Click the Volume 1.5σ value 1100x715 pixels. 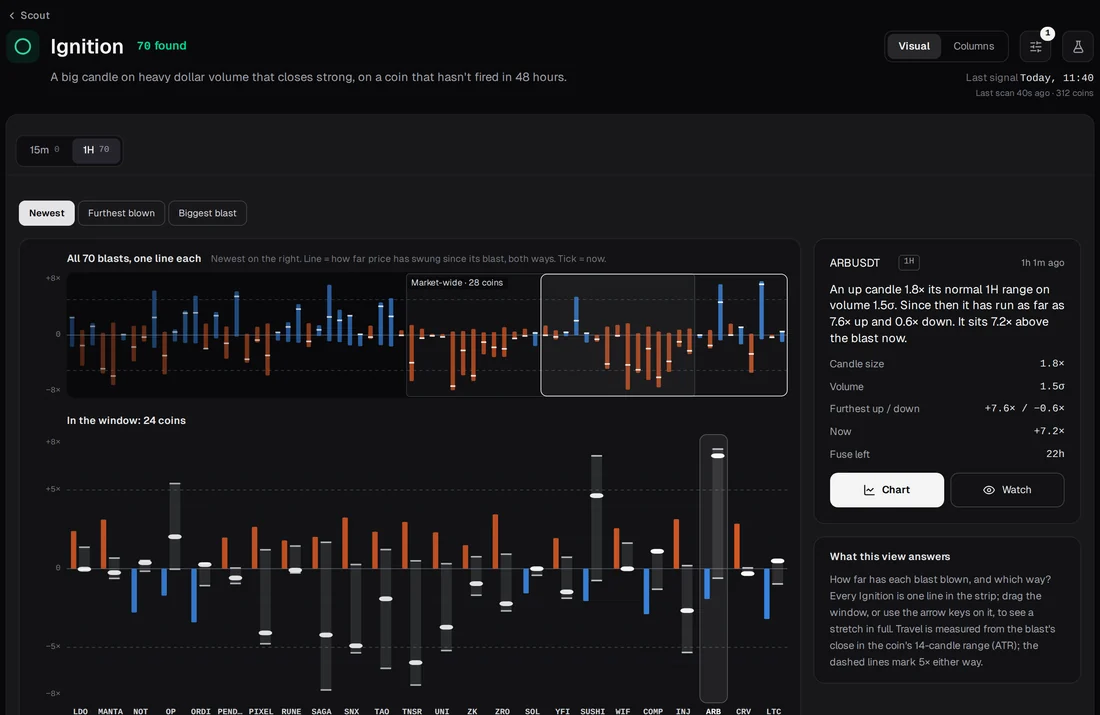(x=1052, y=387)
